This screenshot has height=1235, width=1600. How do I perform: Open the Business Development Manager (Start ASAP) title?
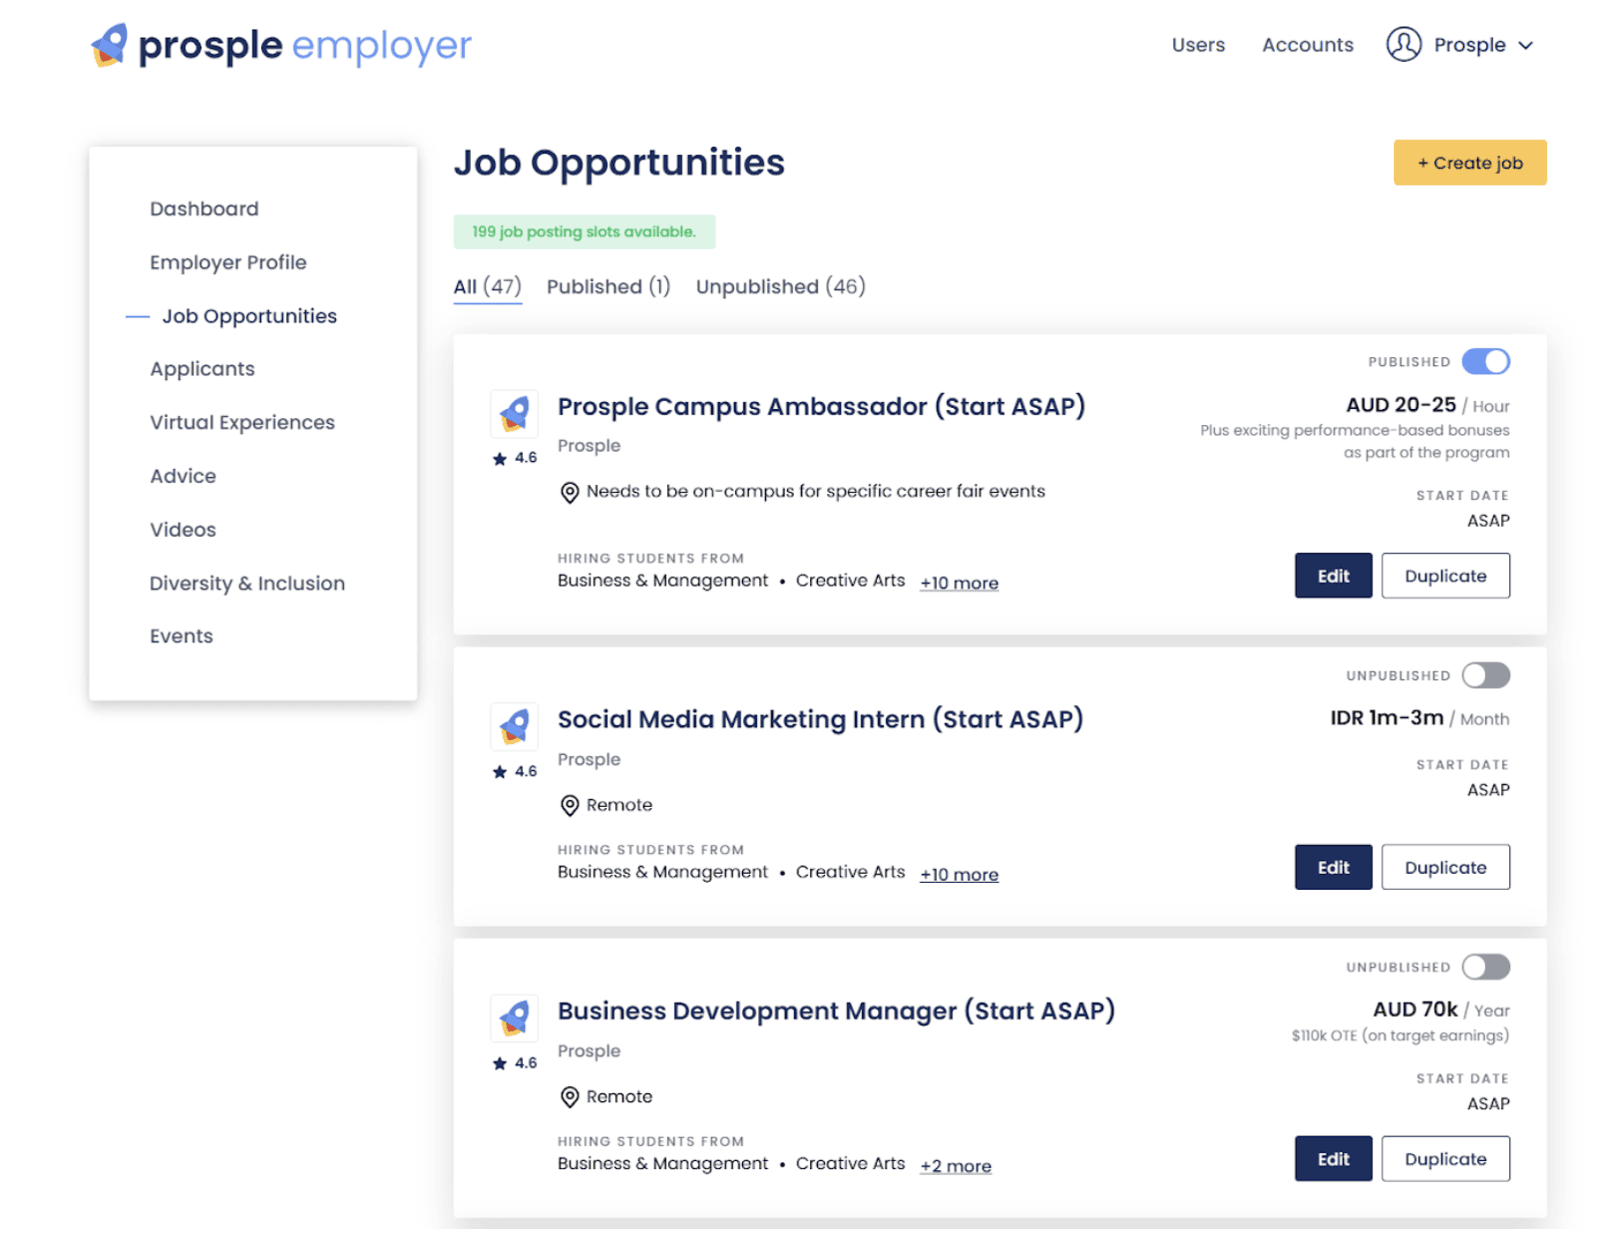(x=836, y=1011)
